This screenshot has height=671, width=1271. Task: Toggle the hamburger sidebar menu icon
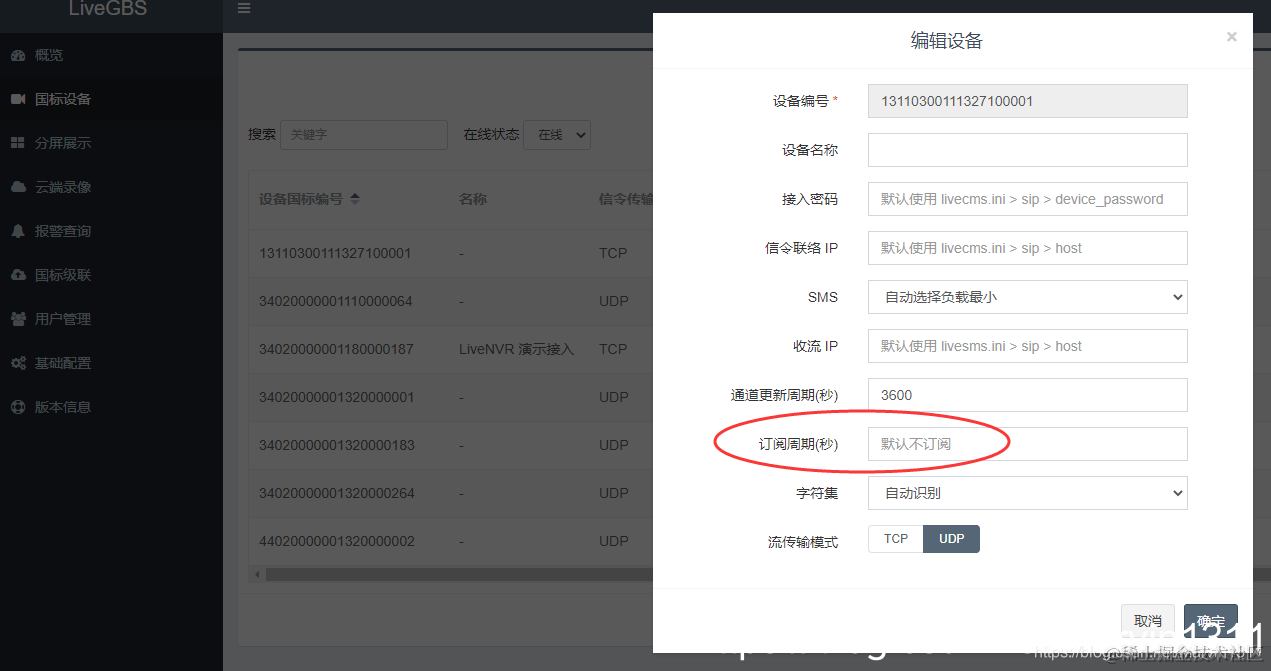click(244, 8)
